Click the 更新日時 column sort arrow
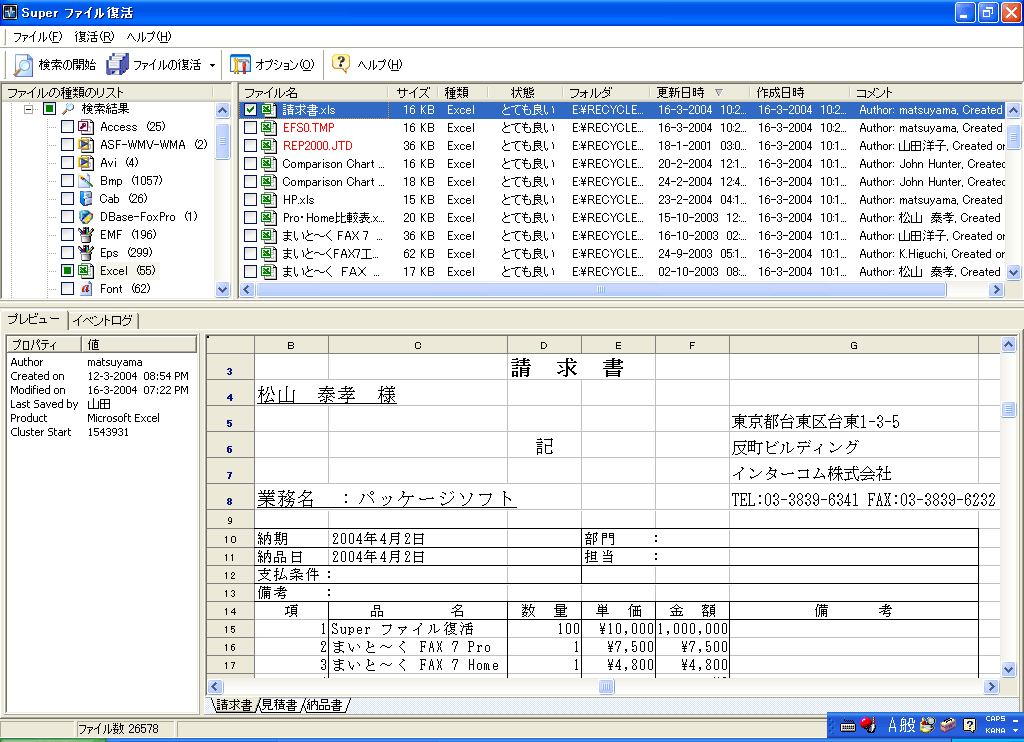 (x=718, y=93)
